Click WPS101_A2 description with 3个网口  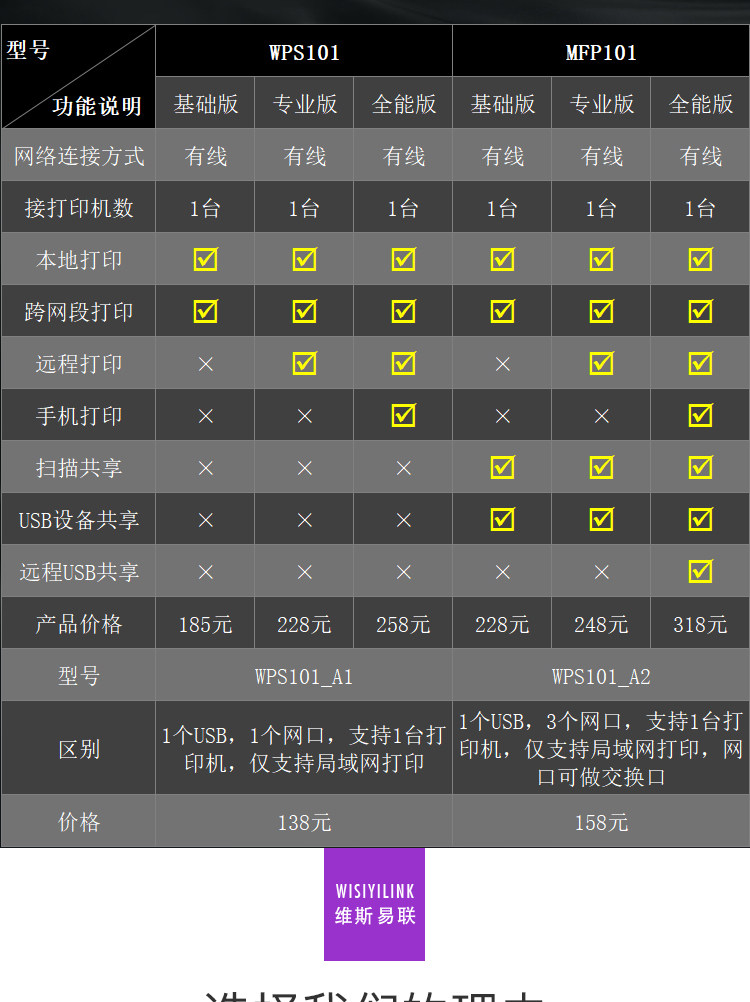601,749
